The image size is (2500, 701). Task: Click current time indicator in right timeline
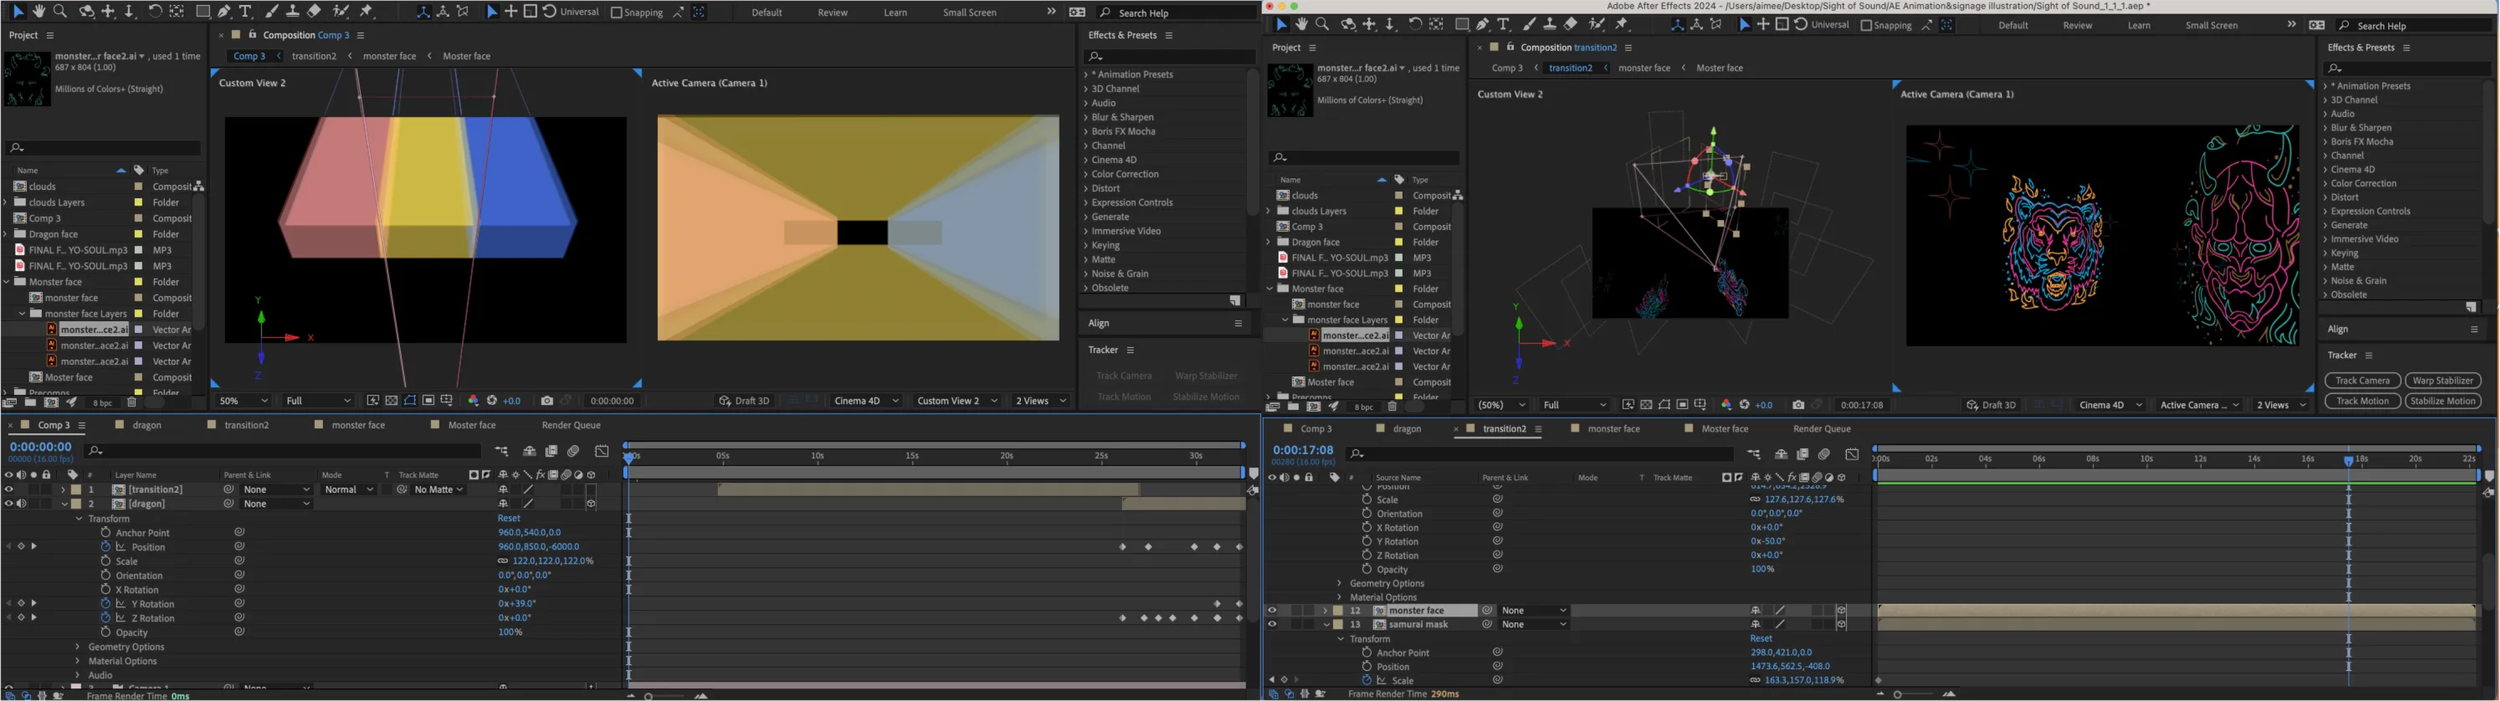coord(2348,461)
